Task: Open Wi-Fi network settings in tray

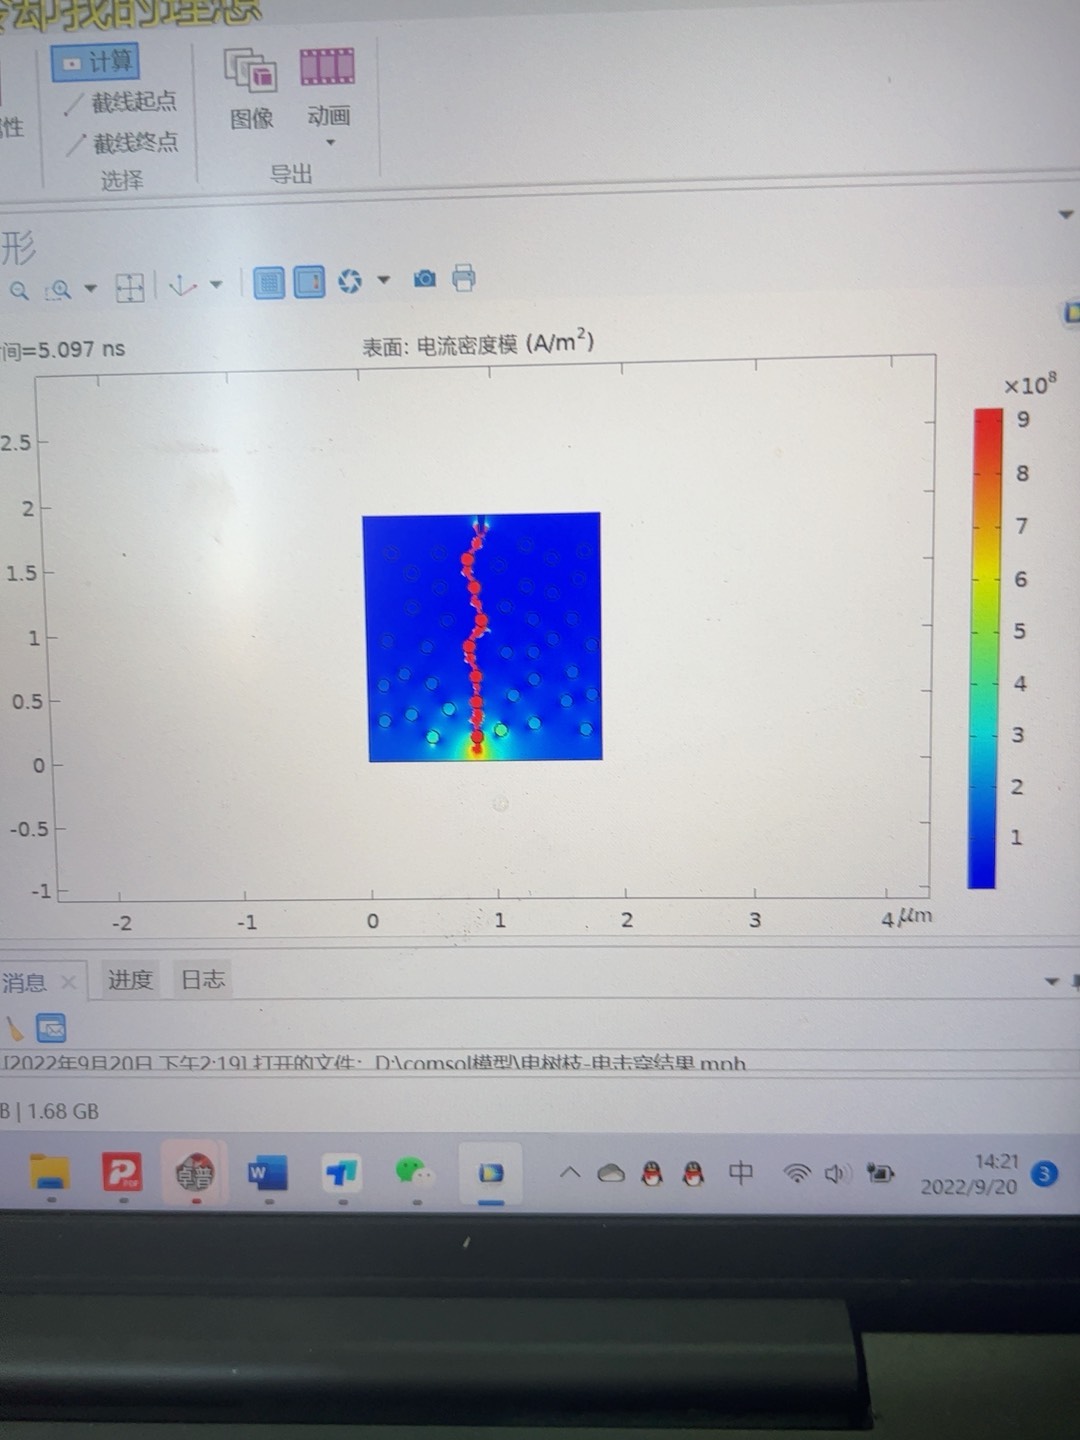Action: 797,1174
